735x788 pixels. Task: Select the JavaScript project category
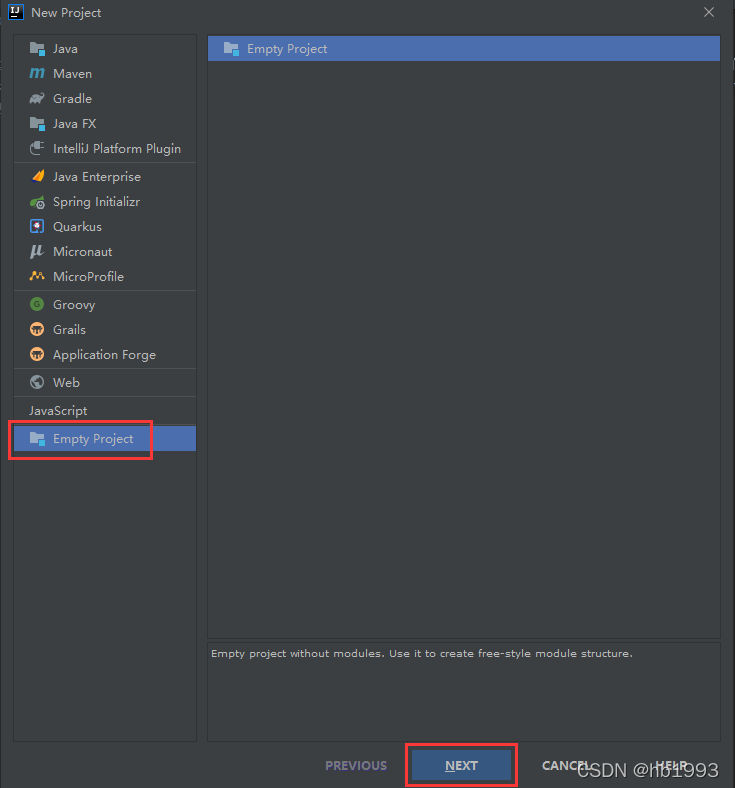(x=58, y=411)
